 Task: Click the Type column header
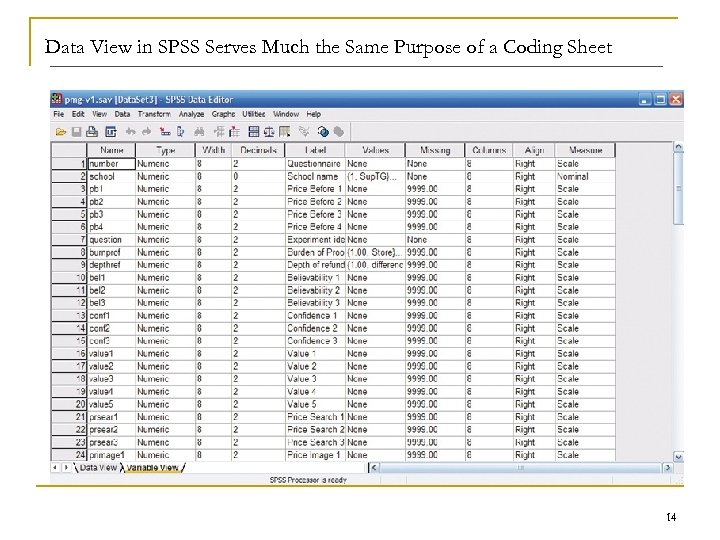click(x=165, y=150)
